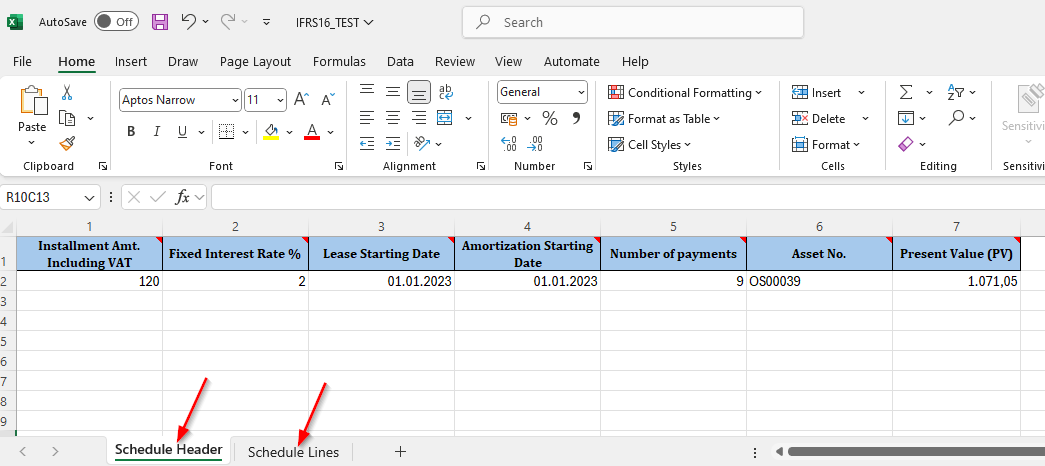The image size is (1045, 466).
Task: Expand Conditional Formatting menu
Action: [x=758, y=93]
